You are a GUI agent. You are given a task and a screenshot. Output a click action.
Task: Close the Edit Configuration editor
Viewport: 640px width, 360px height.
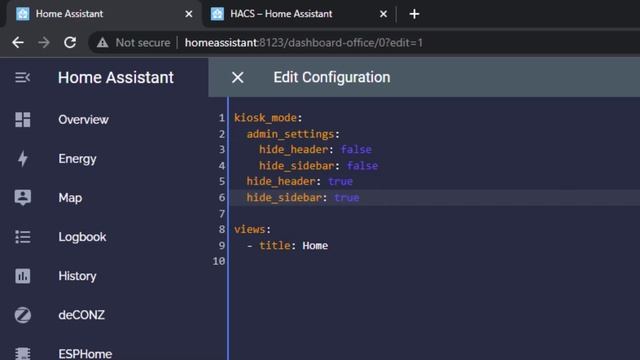click(x=238, y=78)
